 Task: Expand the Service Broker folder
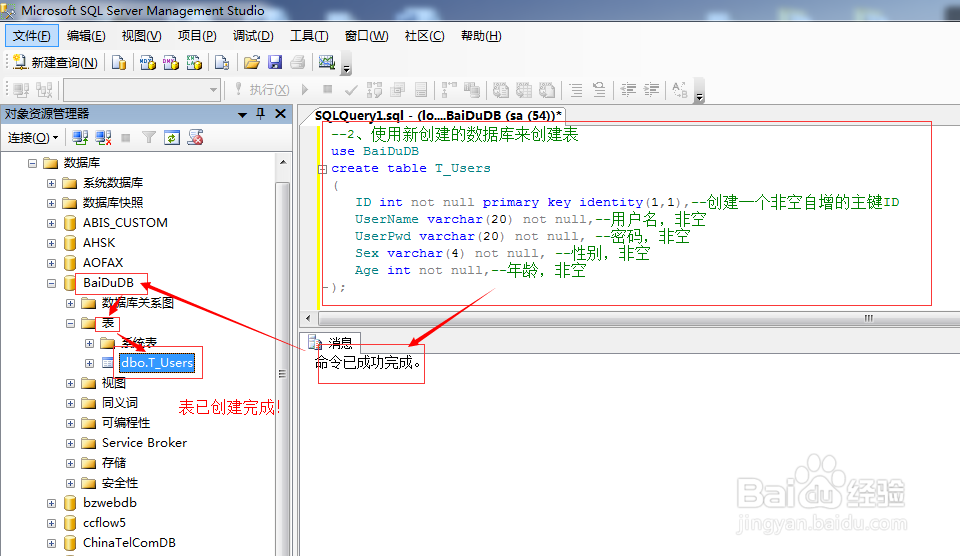[x=70, y=443]
